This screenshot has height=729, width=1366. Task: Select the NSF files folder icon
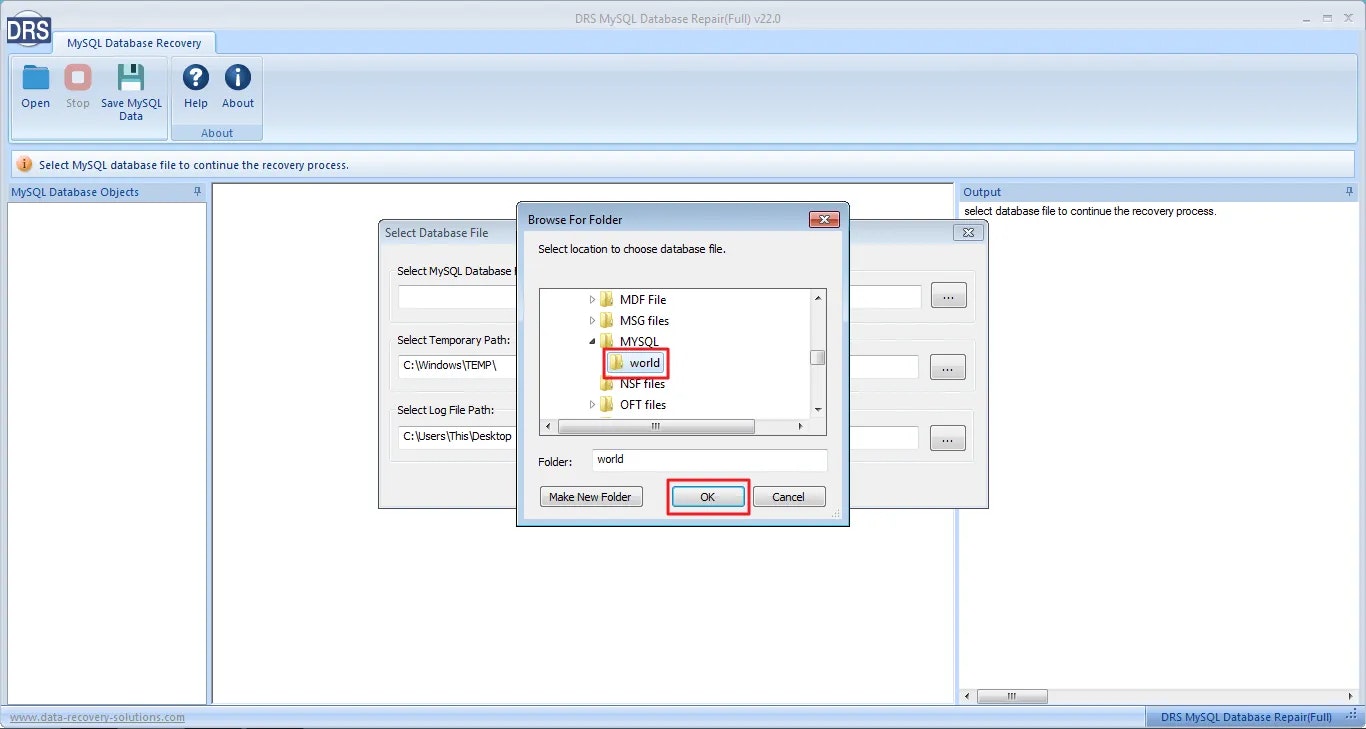(606, 383)
